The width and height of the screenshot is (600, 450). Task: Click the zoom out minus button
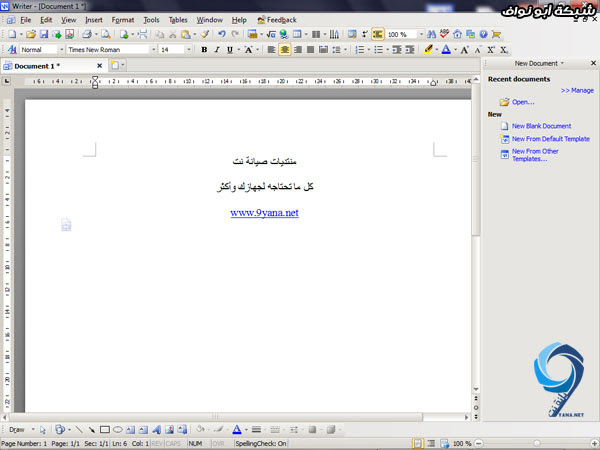click(478, 443)
